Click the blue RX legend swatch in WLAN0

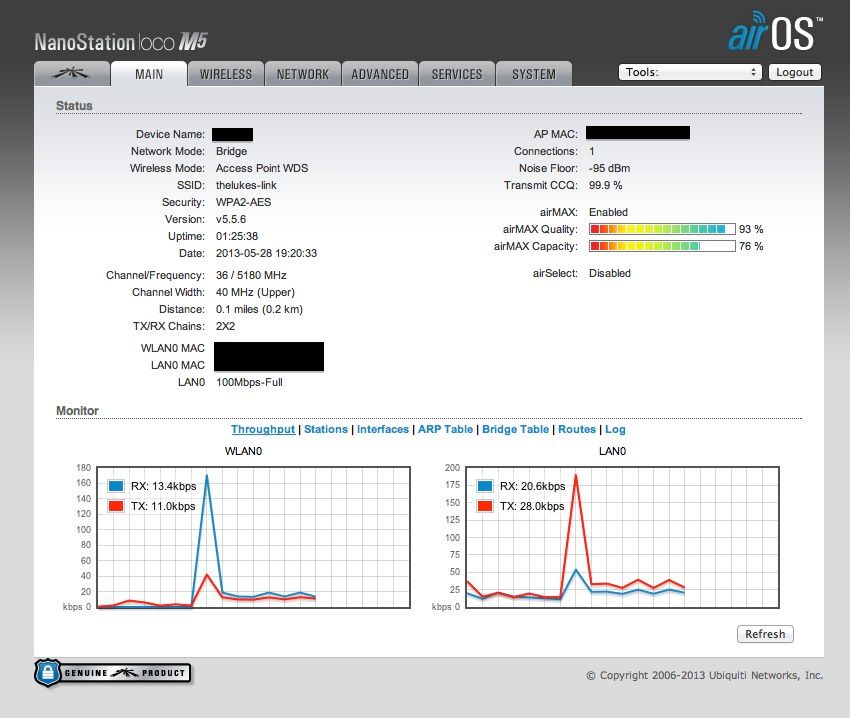[117, 486]
